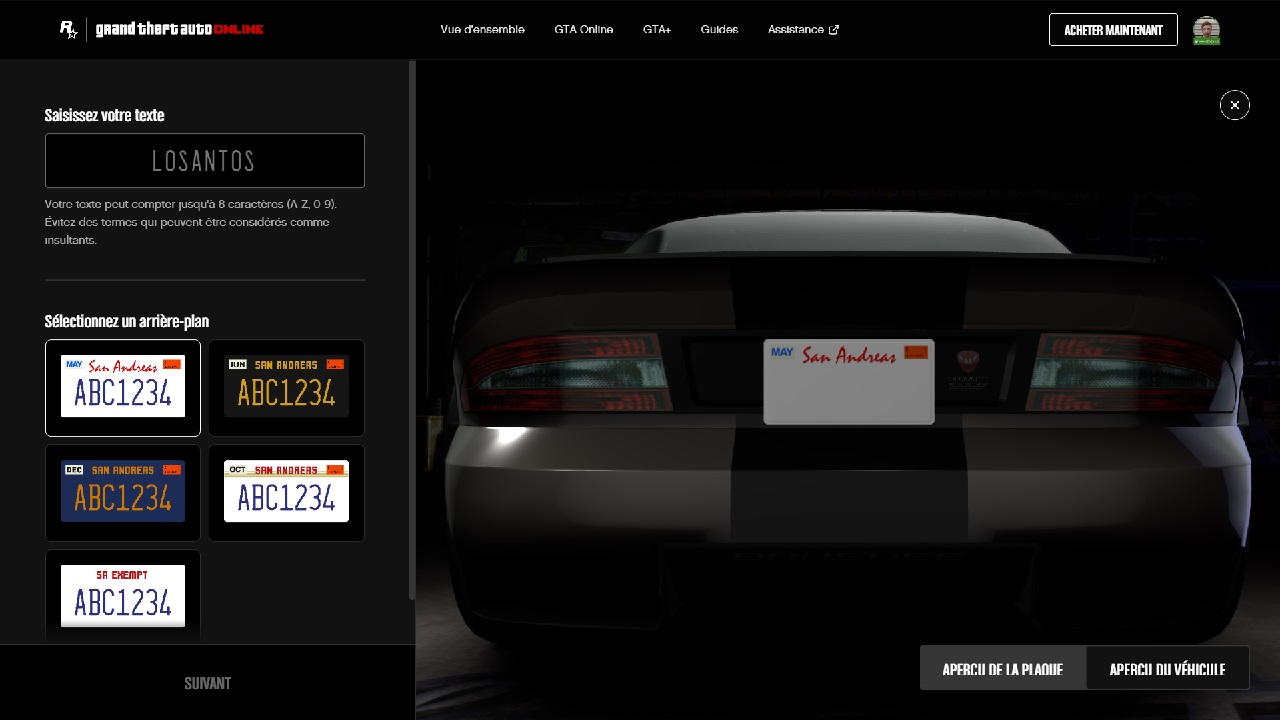Viewport: 1280px width, 720px height.
Task: Click the Grand Theft Auto Online logo
Action: point(180,30)
